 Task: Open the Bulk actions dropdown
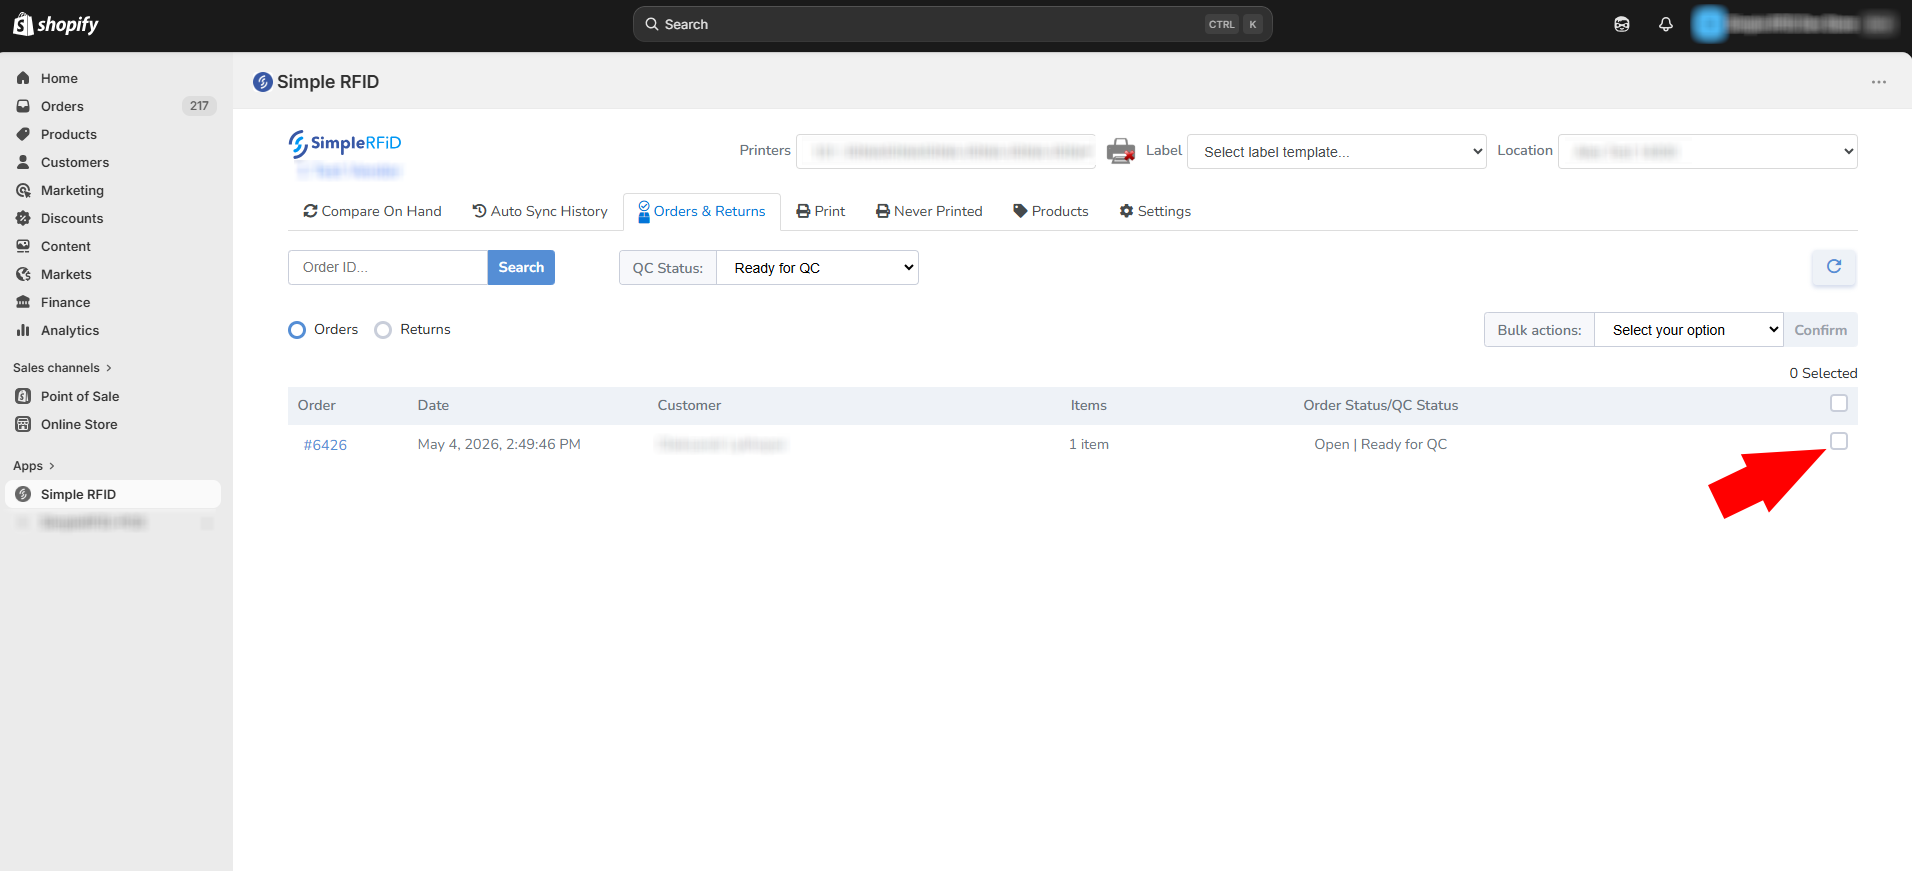(1689, 330)
